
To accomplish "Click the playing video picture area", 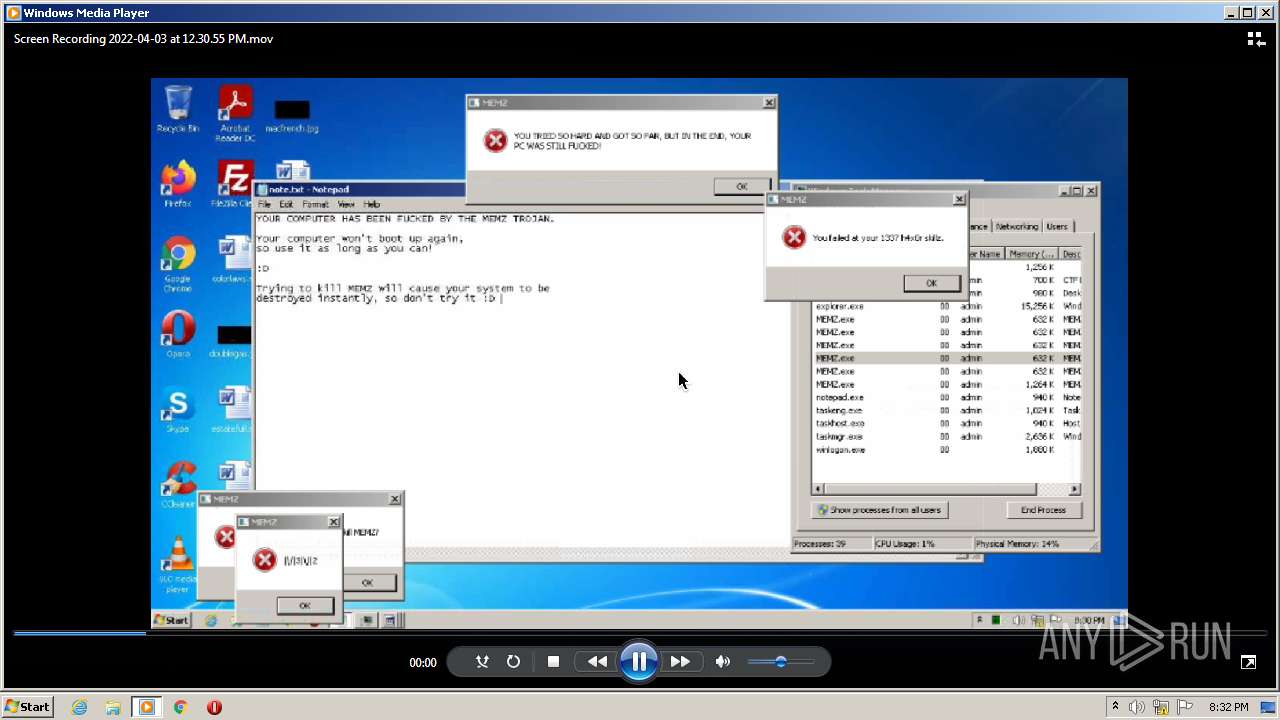I will [640, 353].
